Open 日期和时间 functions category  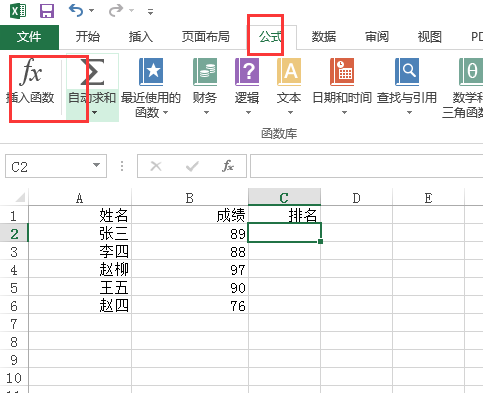pos(342,87)
